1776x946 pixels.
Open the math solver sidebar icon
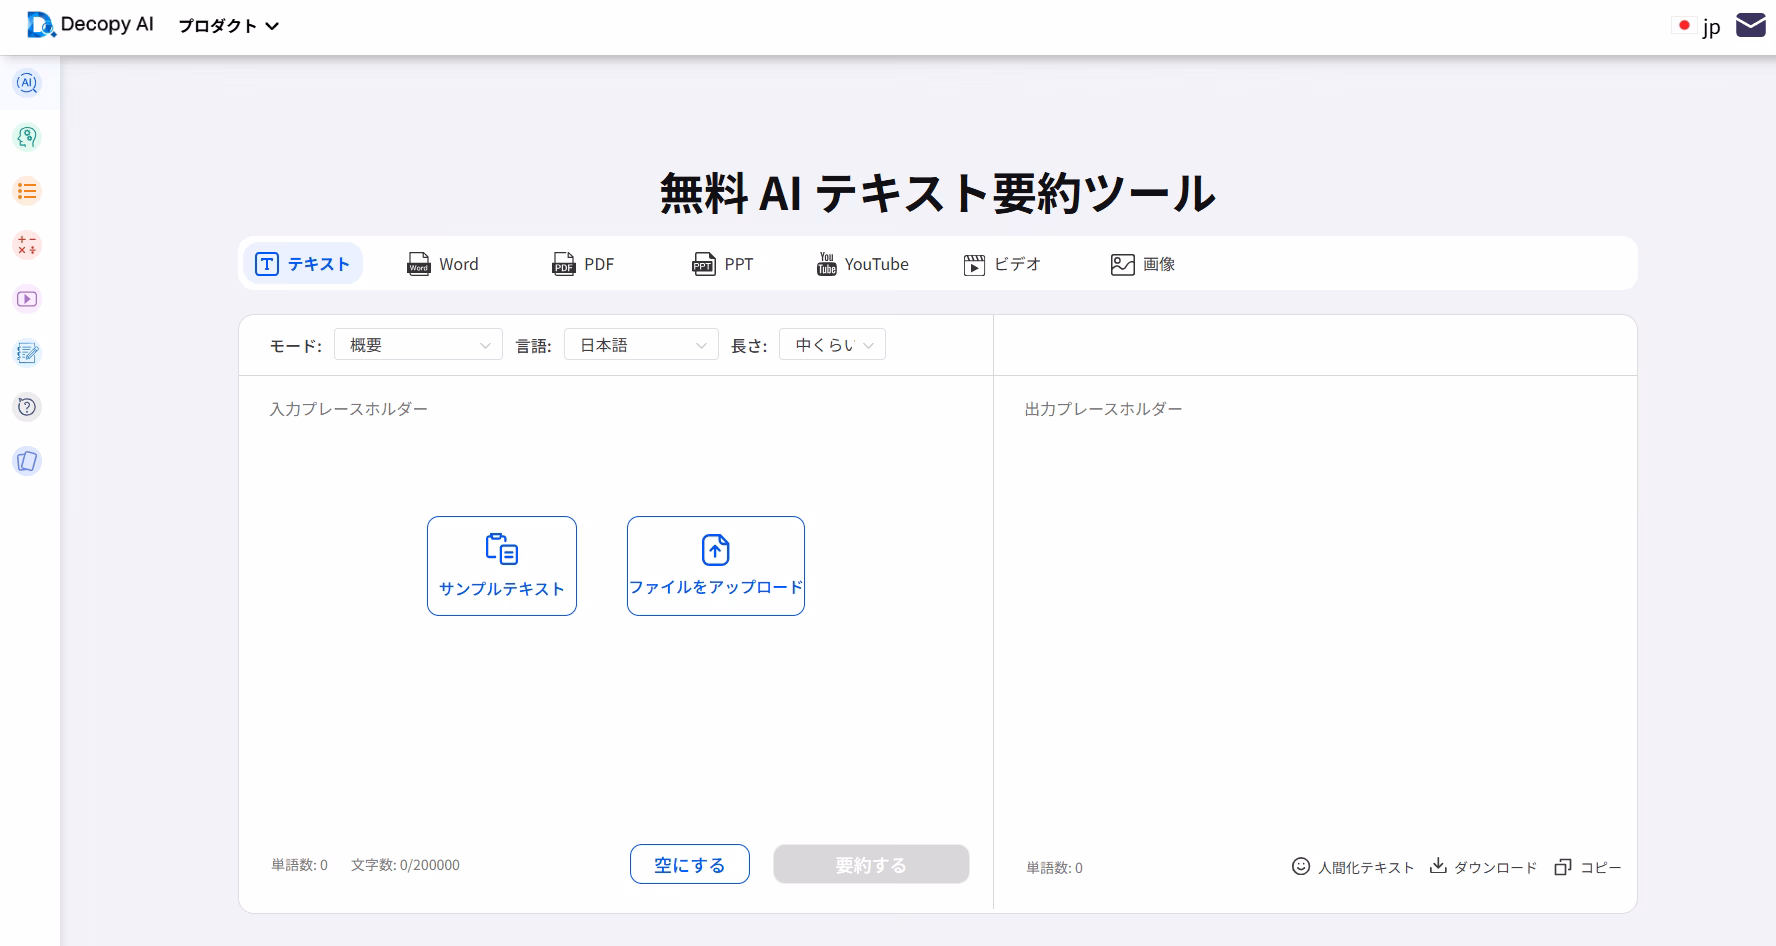[27, 245]
